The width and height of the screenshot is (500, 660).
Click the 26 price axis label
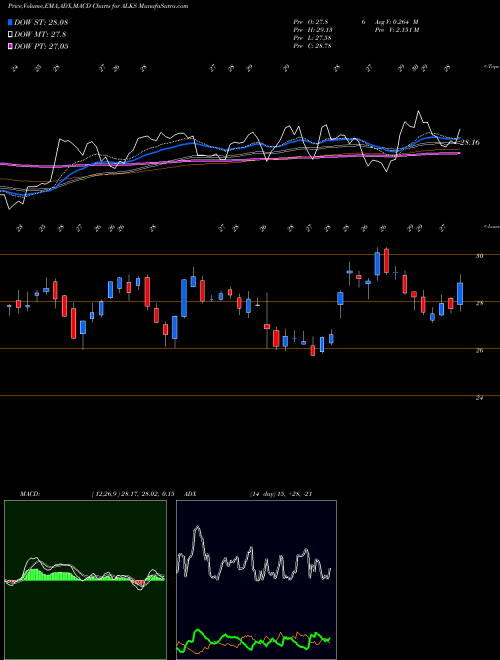click(479, 350)
